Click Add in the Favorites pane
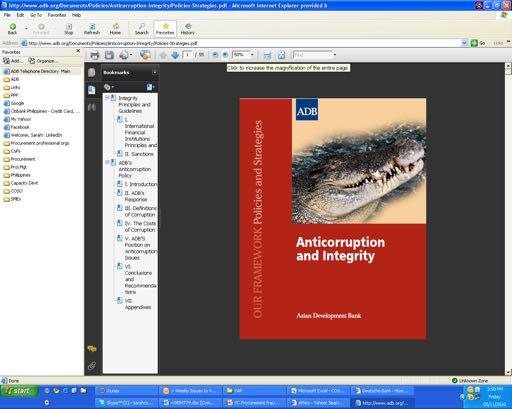 (x=13, y=61)
